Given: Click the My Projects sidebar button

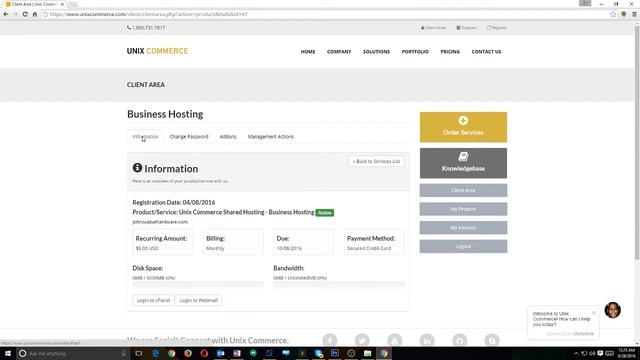Looking at the screenshot, I should (x=463, y=209).
